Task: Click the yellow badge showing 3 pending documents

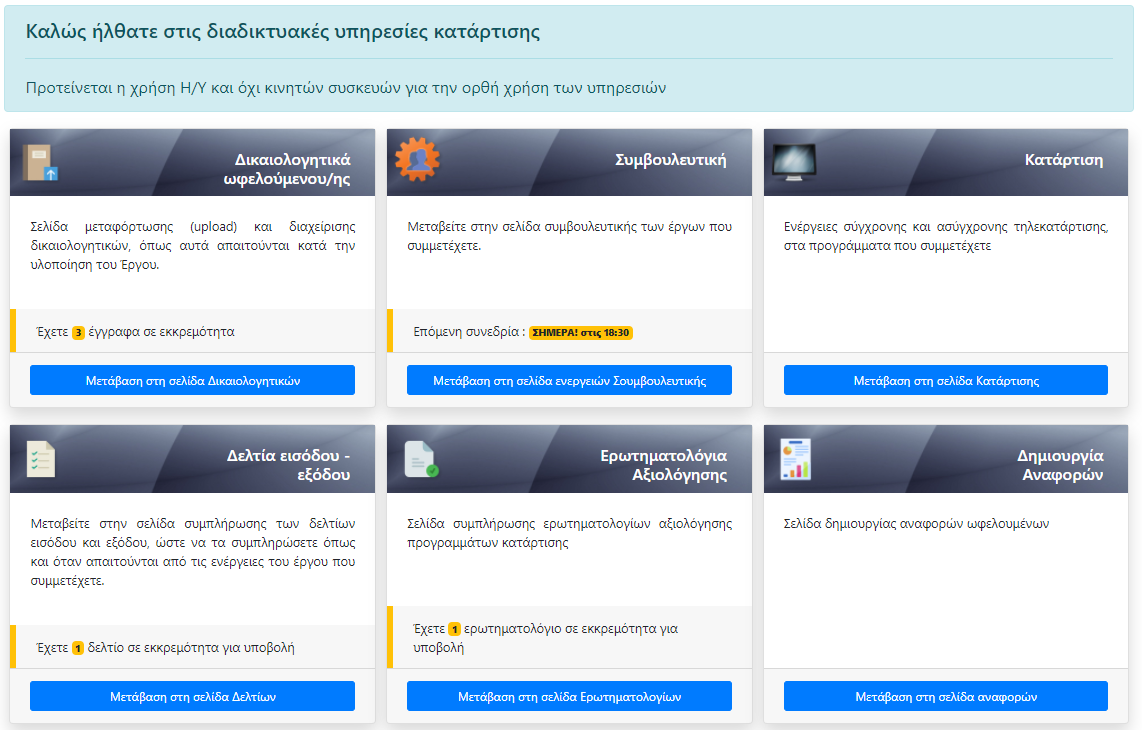Action: [x=78, y=332]
